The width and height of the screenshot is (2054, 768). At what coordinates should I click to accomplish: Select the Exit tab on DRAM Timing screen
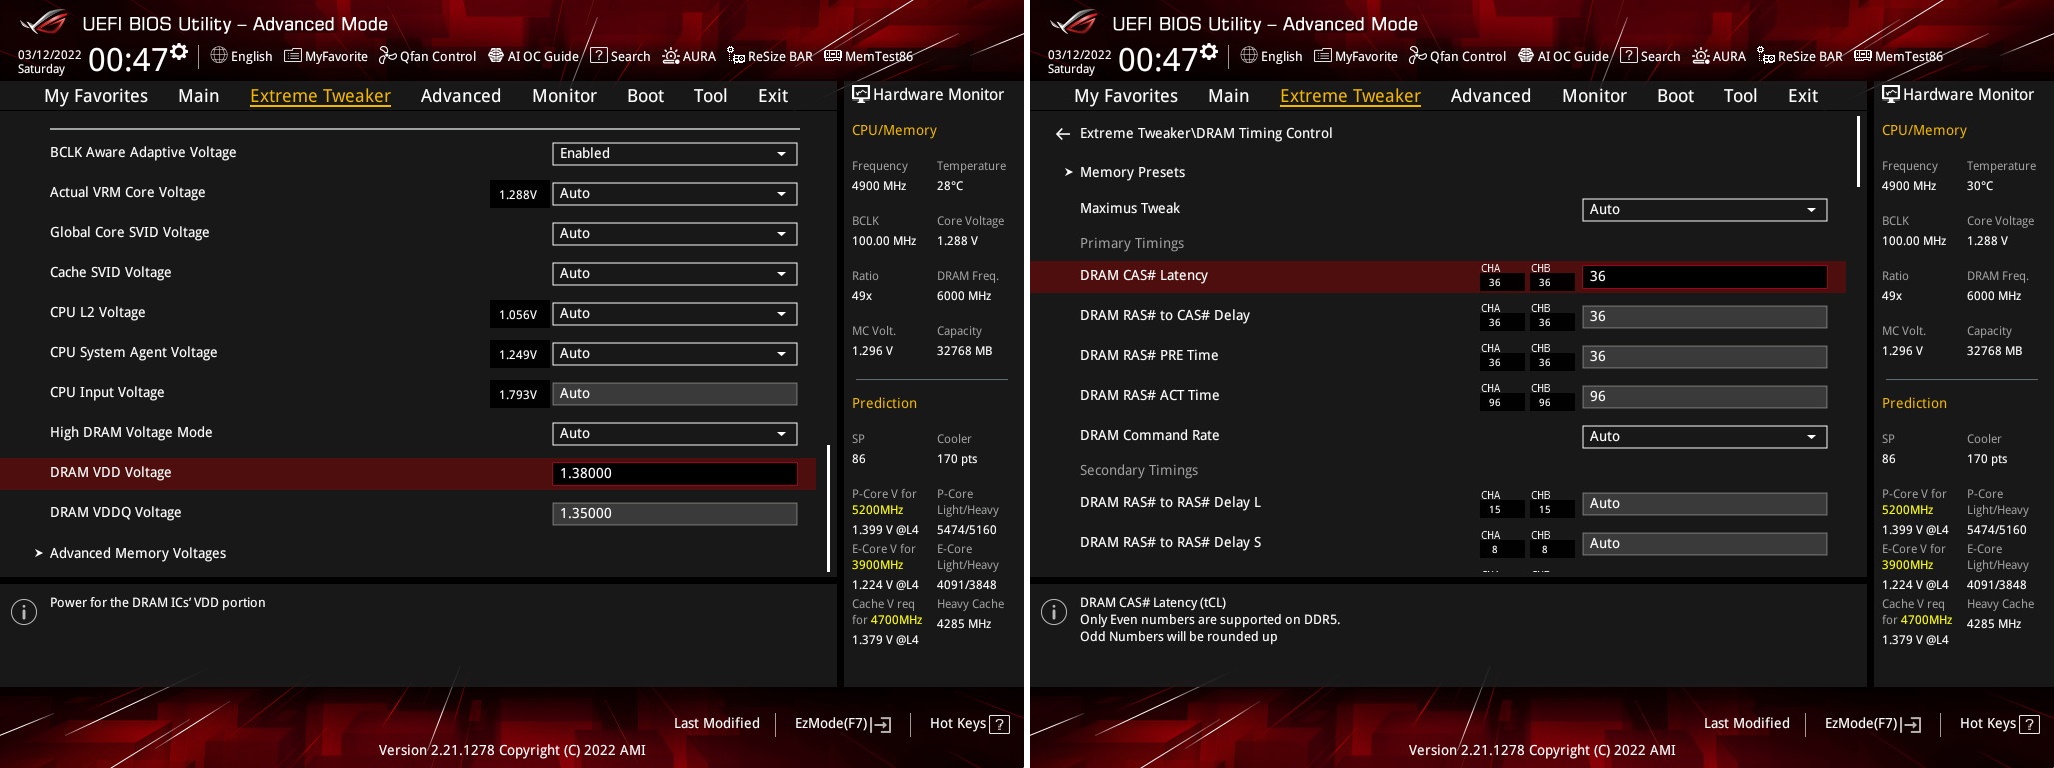point(1803,95)
